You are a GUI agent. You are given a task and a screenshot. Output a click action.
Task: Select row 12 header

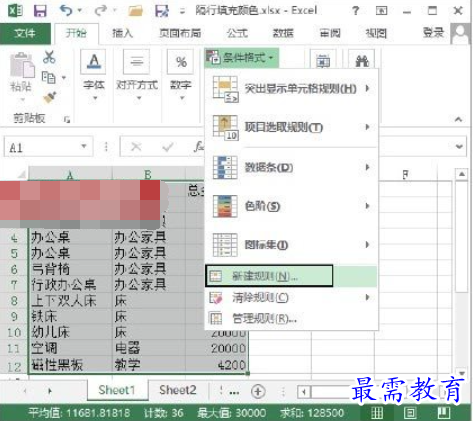[14, 367]
